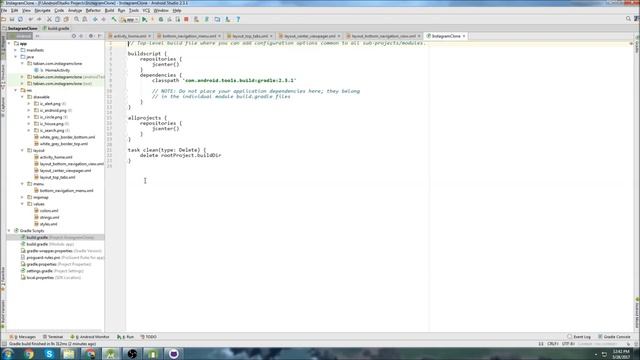Click the Forward navigation arrow icon

(104, 19)
